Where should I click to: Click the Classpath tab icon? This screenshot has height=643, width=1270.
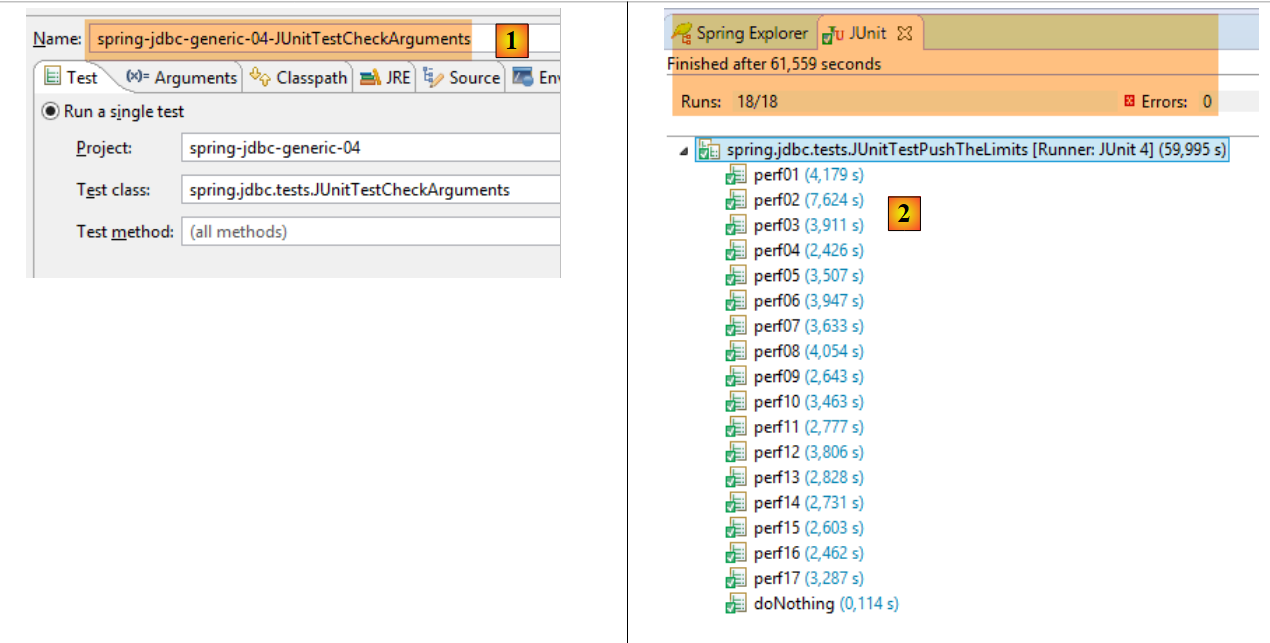261,77
